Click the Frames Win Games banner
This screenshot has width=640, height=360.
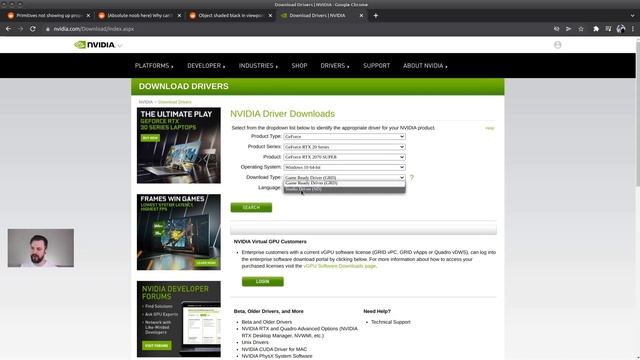pos(179,232)
